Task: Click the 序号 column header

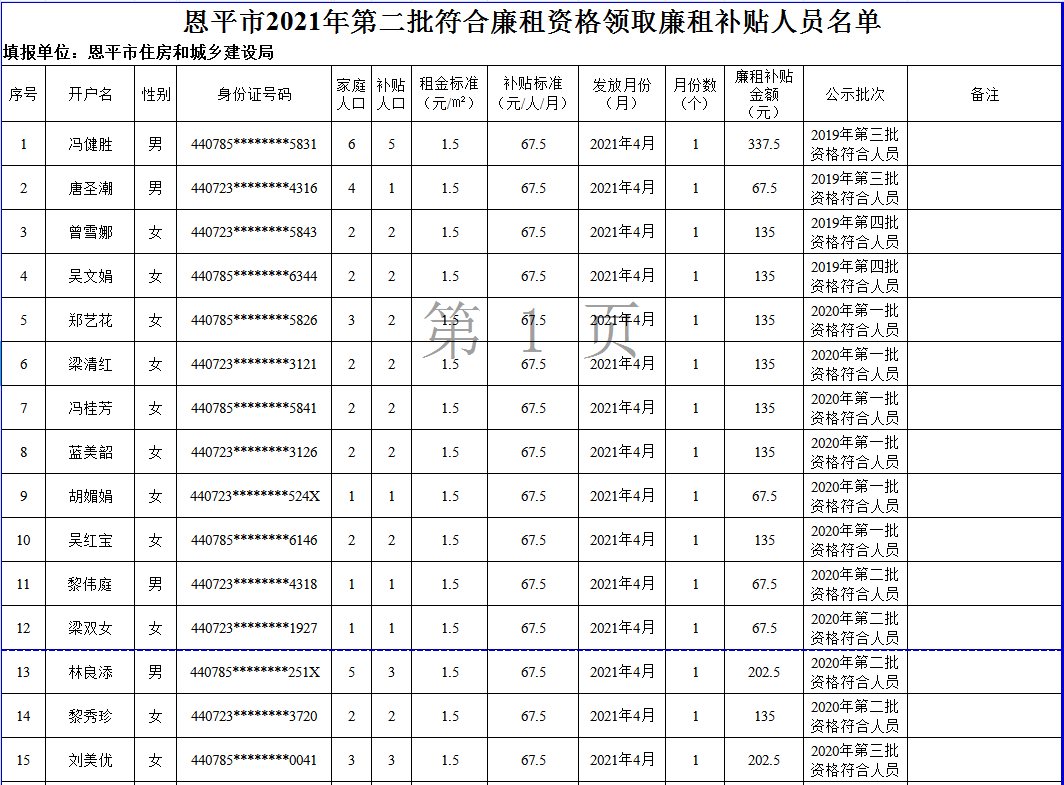Action: 23,94
